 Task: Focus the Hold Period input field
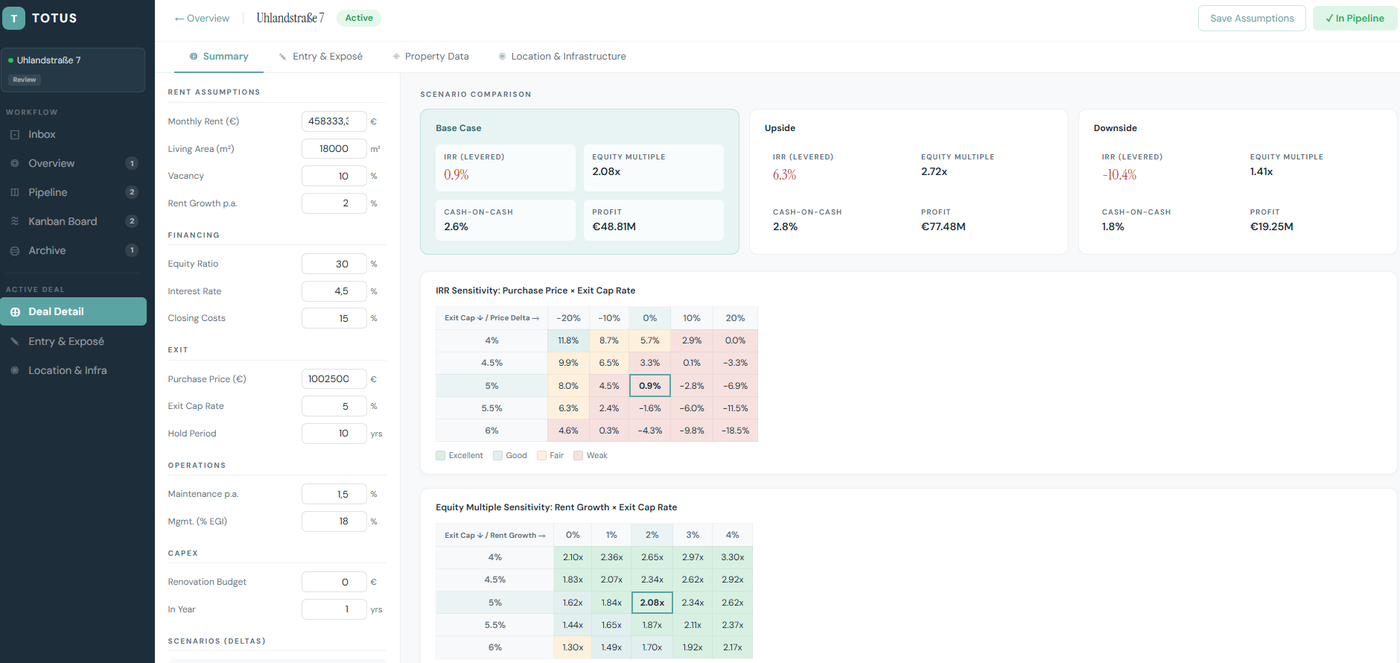pyautogui.click(x=334, y=434)
